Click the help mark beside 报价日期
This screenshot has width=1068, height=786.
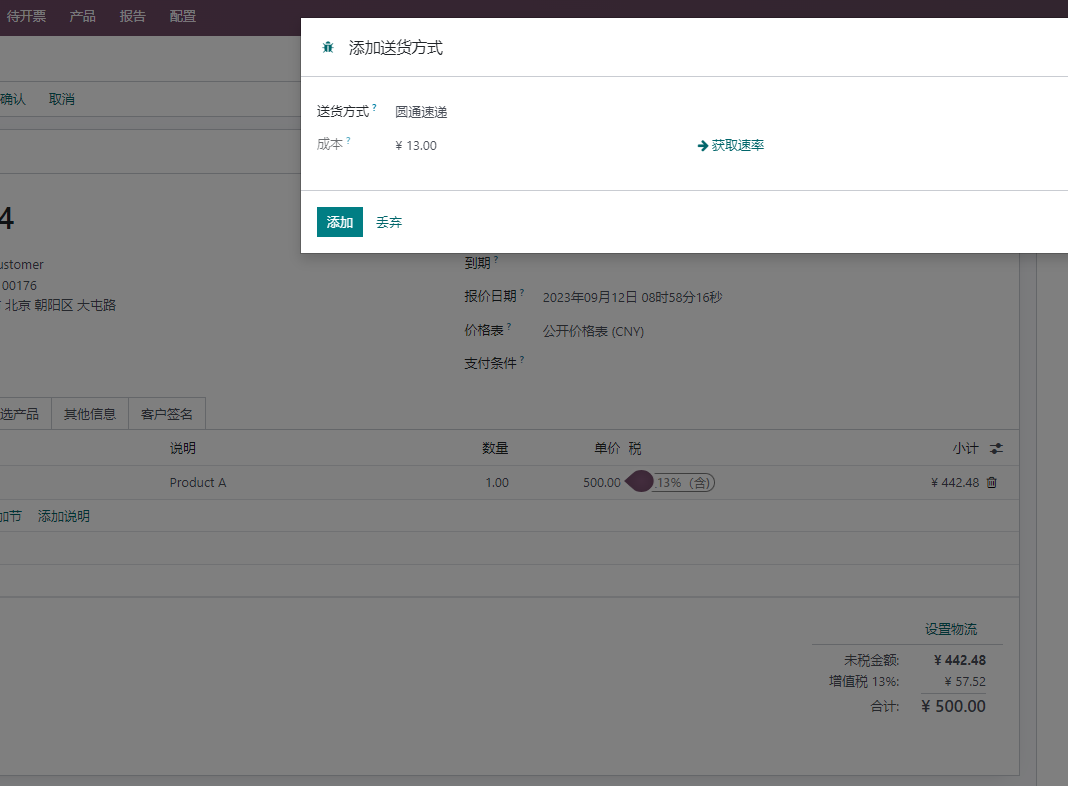coord(522,292)
